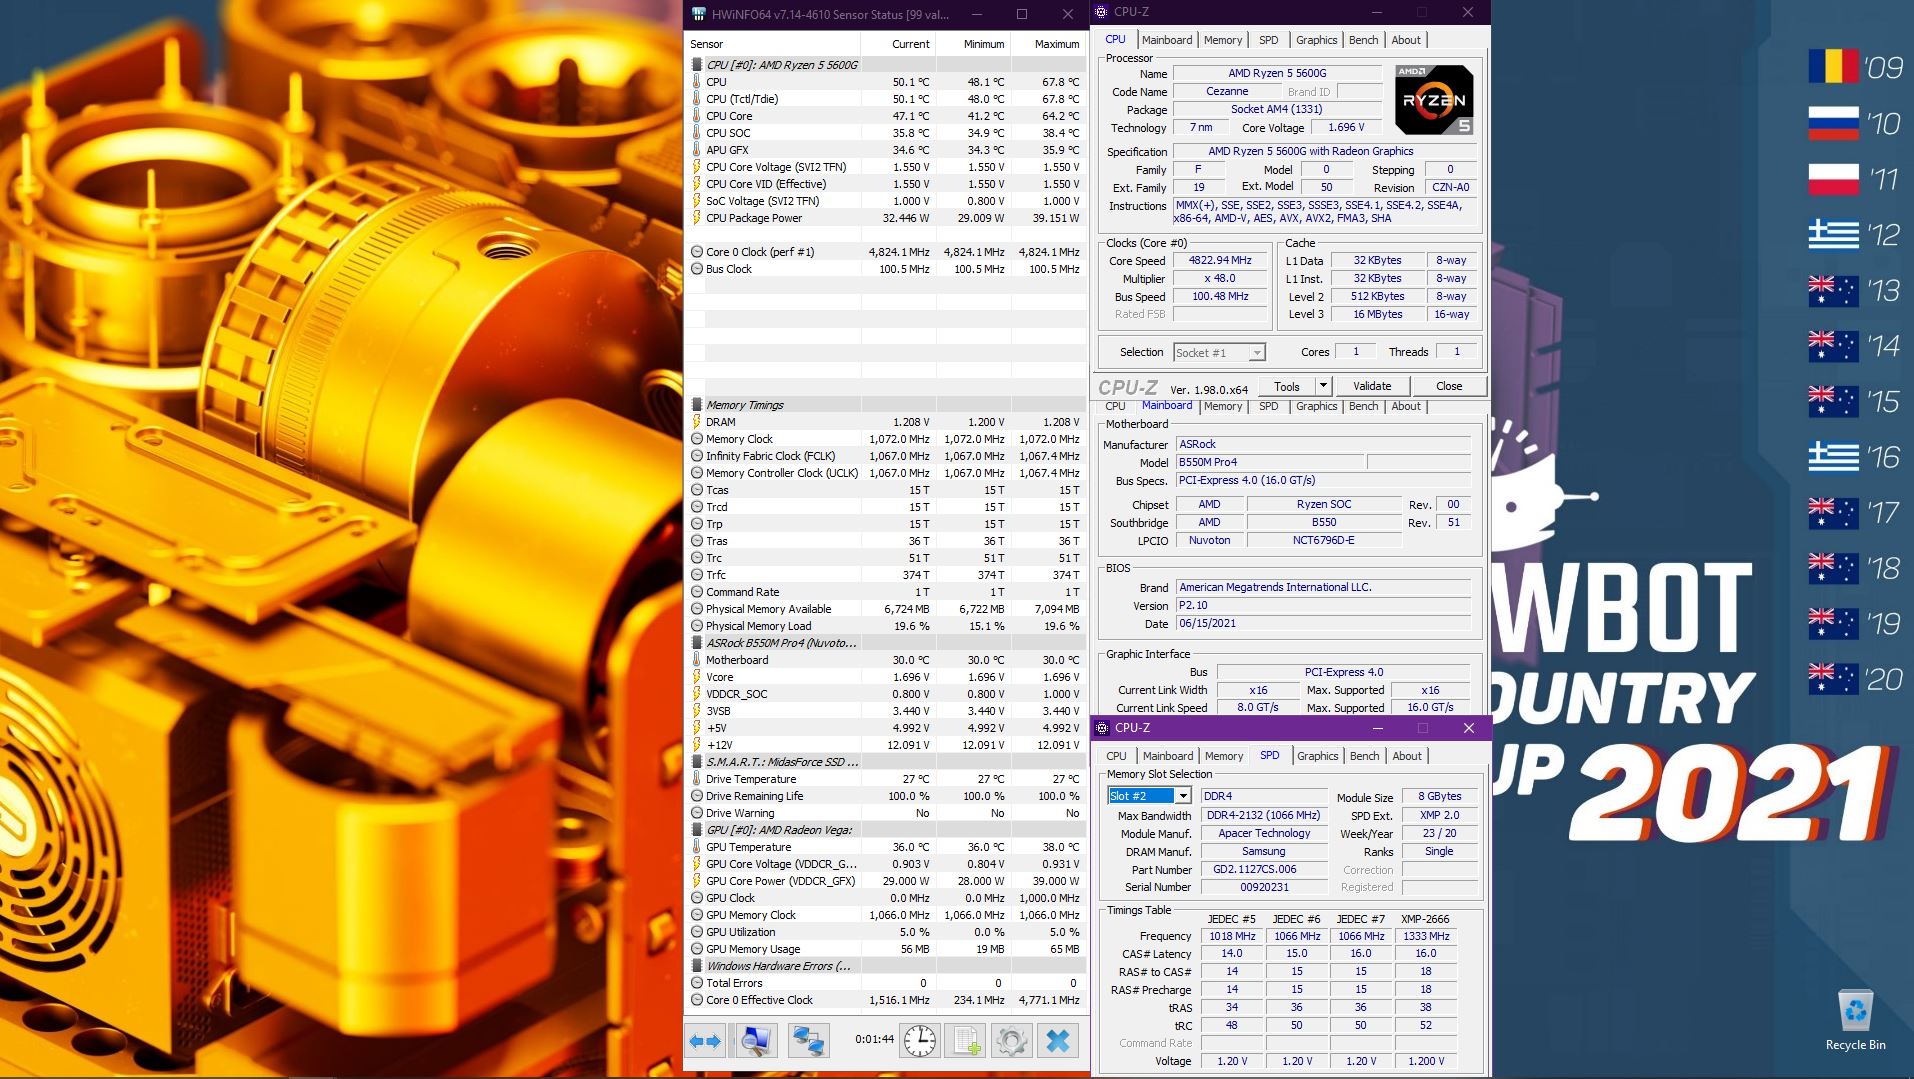Select the VDDCR_SOC sensor row
The image size is (1914, 1079).
(886, 694)
